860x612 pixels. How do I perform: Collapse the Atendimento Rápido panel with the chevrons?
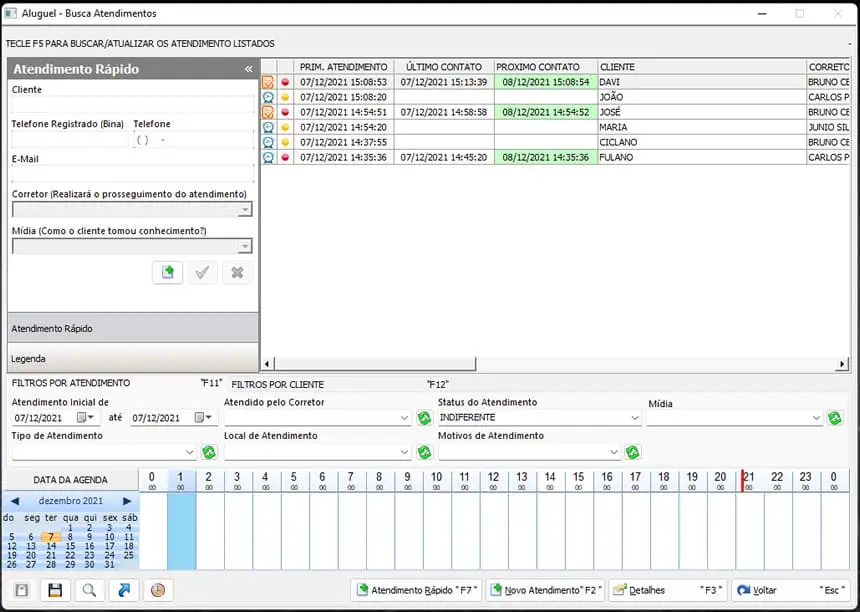249,69
